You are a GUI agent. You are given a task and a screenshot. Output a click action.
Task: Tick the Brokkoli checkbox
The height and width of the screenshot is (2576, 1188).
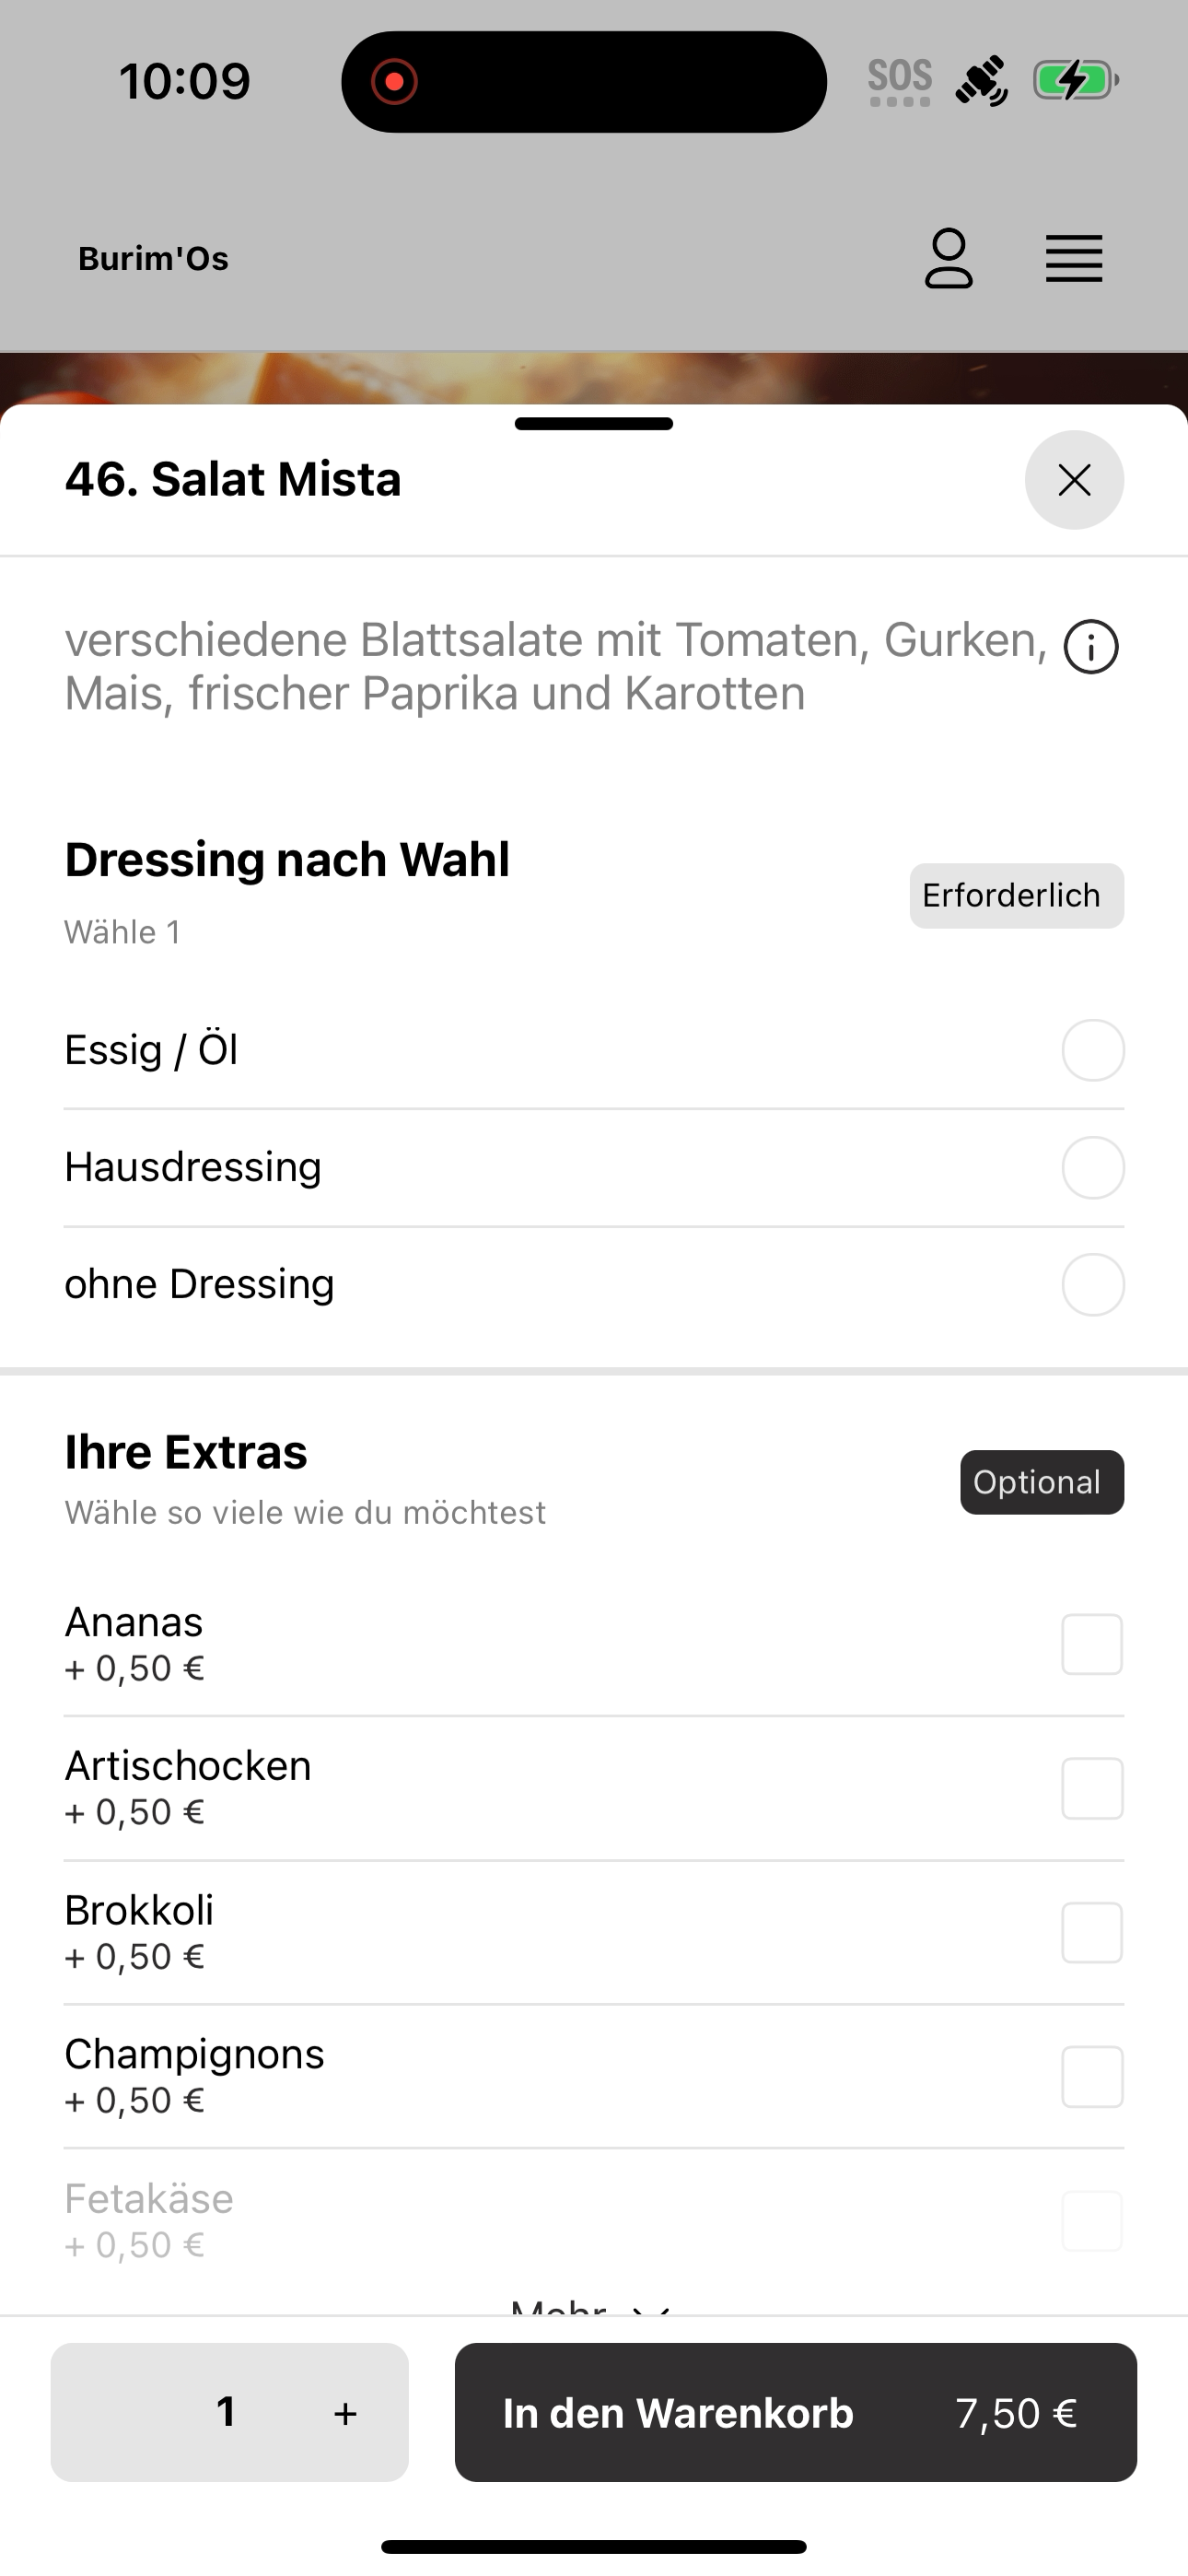1092,1932
